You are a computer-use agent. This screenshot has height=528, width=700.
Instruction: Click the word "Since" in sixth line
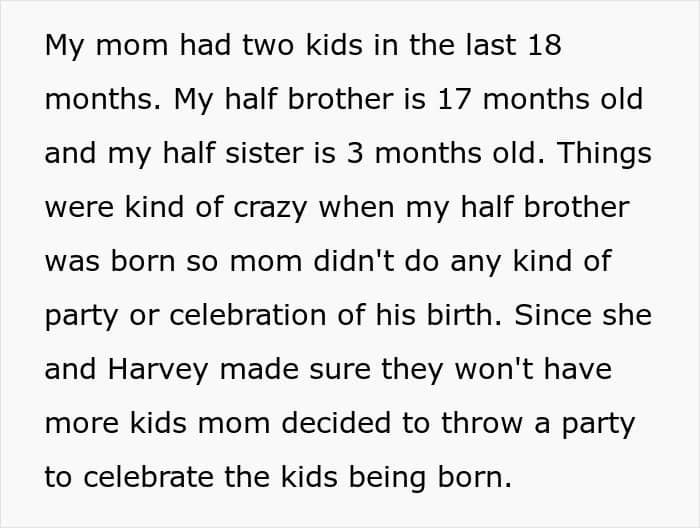click(553, 315)
